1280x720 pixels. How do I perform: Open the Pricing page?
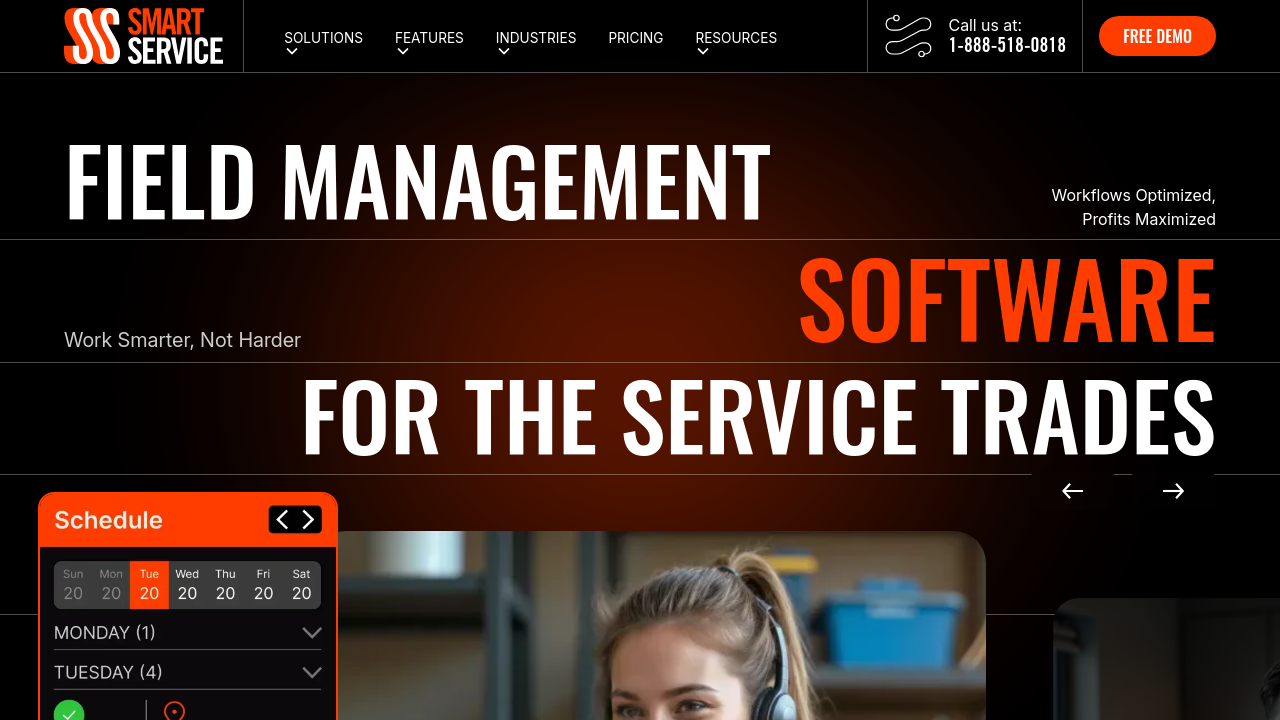[636, 38]
